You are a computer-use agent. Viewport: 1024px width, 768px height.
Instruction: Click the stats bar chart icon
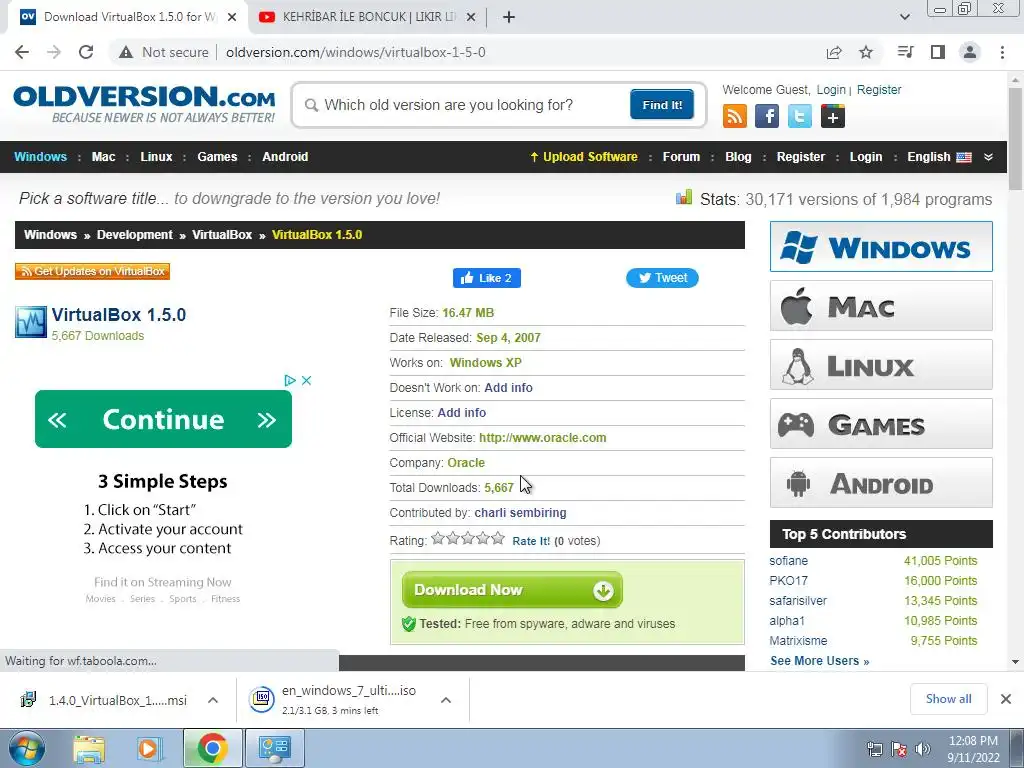click(x=684, y=197)
